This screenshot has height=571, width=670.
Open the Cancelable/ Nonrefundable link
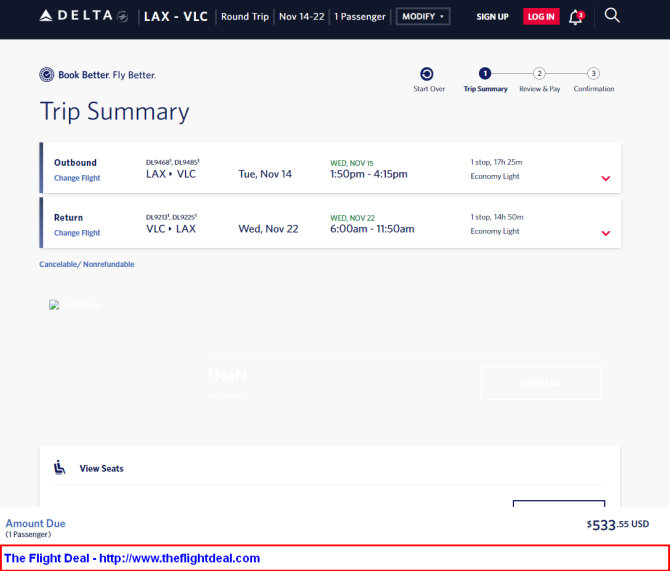(x=87, y=264)
